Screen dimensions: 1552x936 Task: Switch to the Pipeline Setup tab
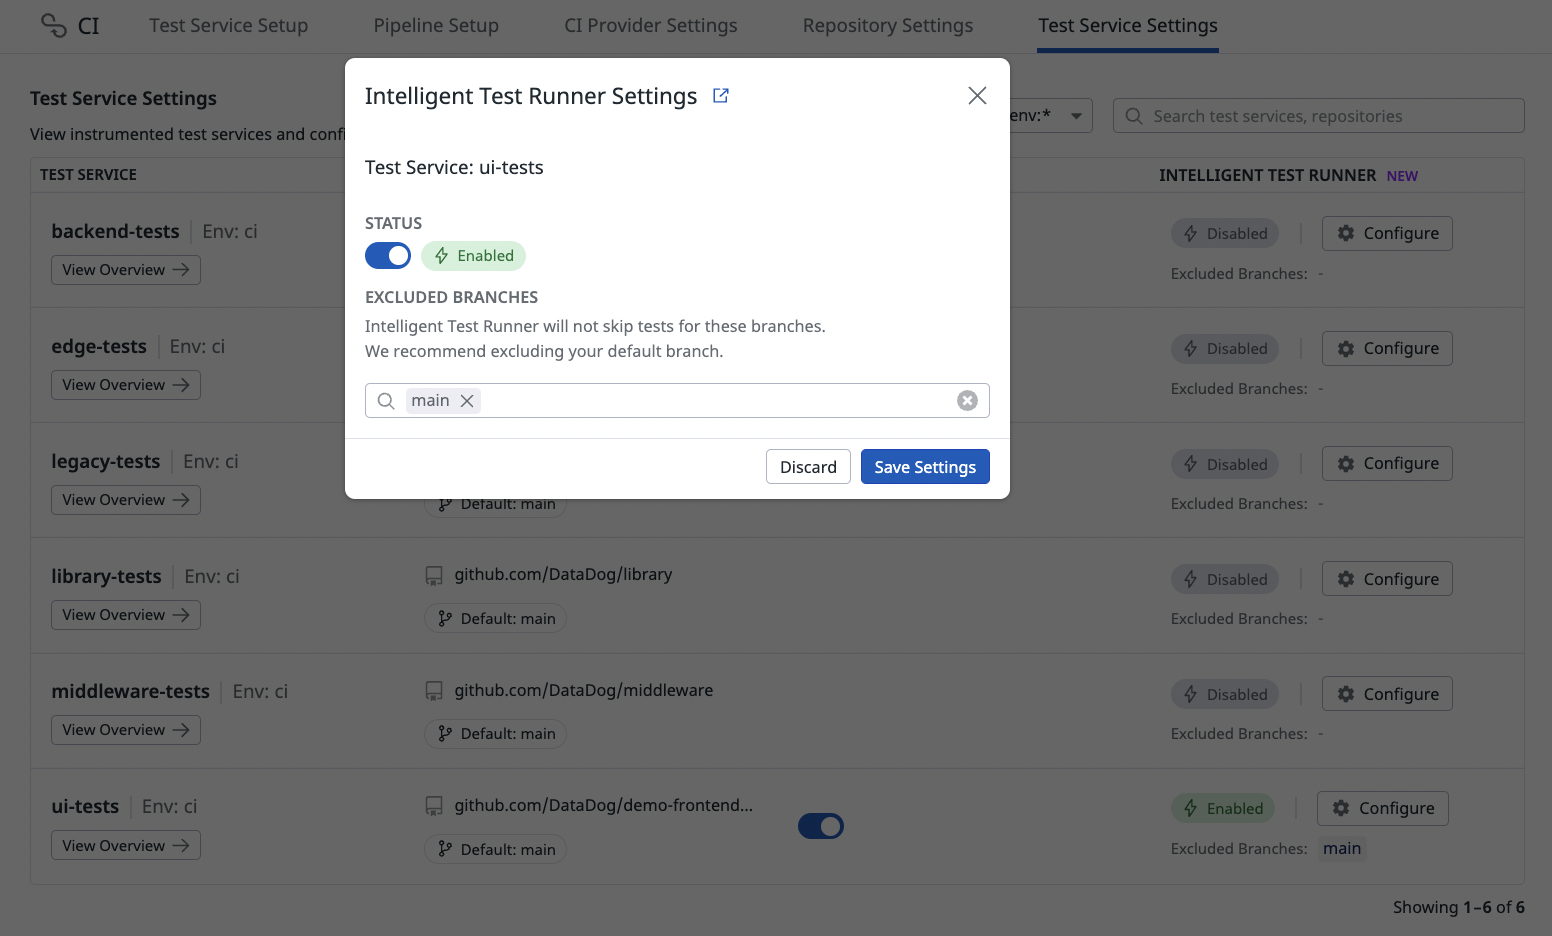click(436, 26)
